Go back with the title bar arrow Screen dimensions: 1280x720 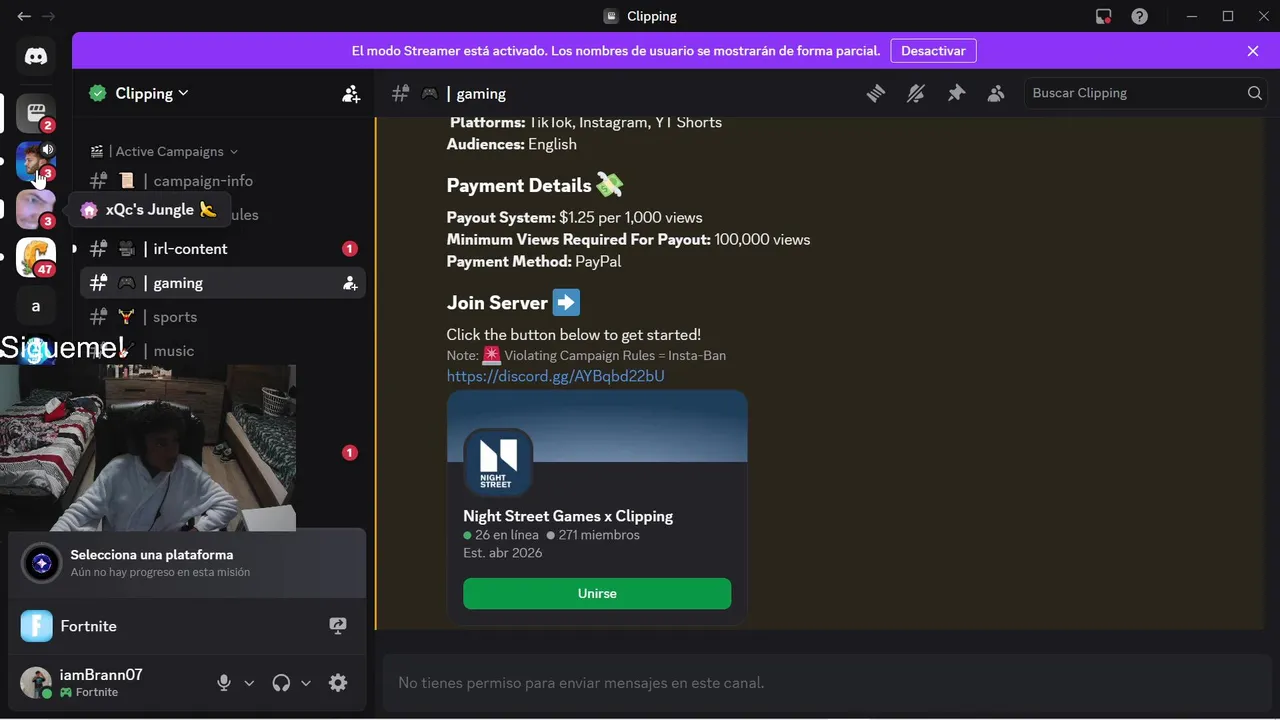(24, 16)
